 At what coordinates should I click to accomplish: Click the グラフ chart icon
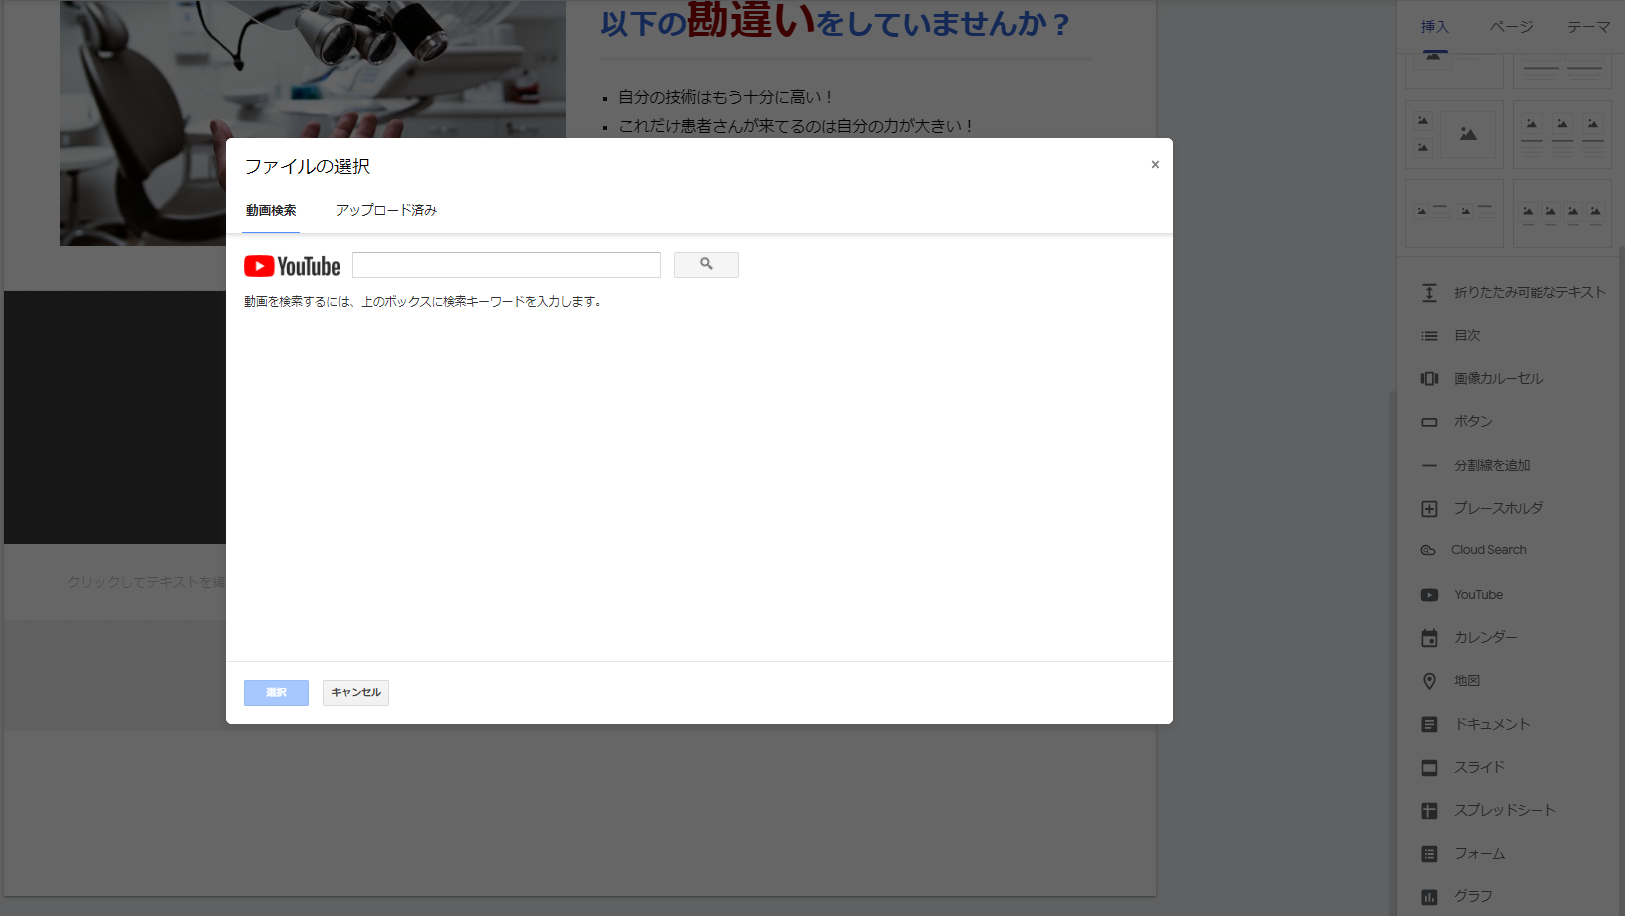click(x=1429, y=897)
